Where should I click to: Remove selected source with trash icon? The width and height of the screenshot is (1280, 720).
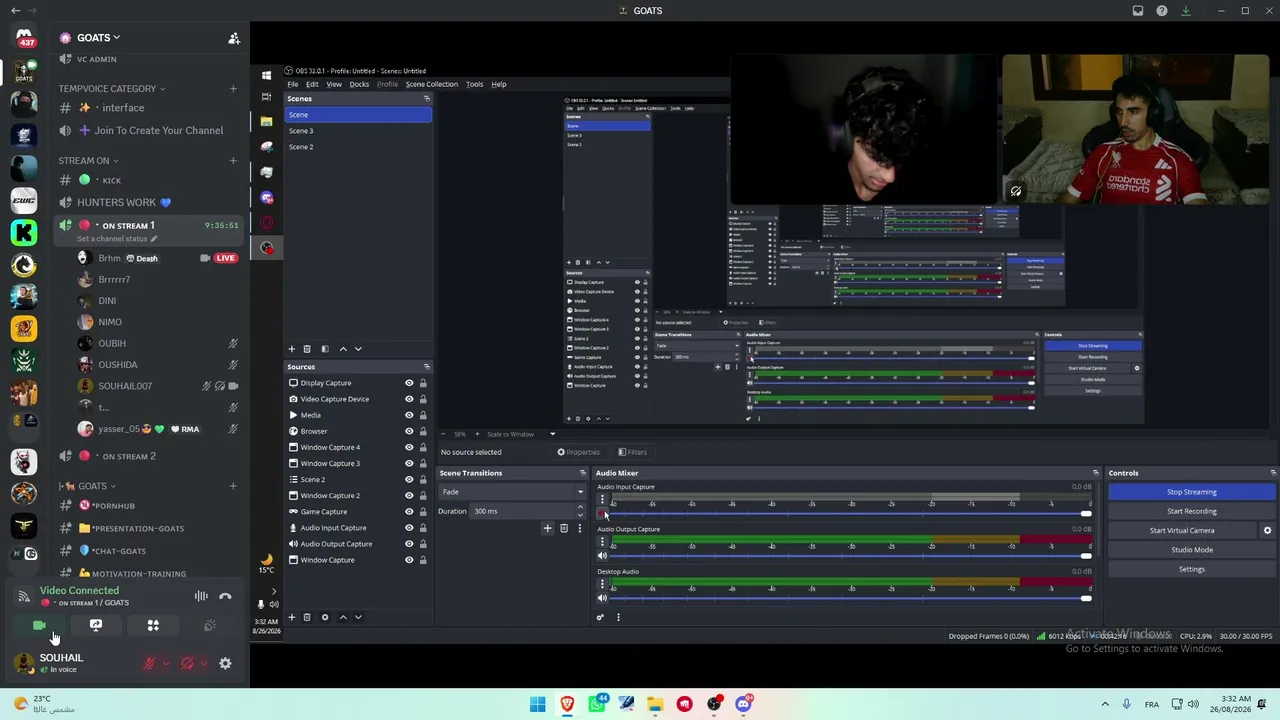(307, 617)
